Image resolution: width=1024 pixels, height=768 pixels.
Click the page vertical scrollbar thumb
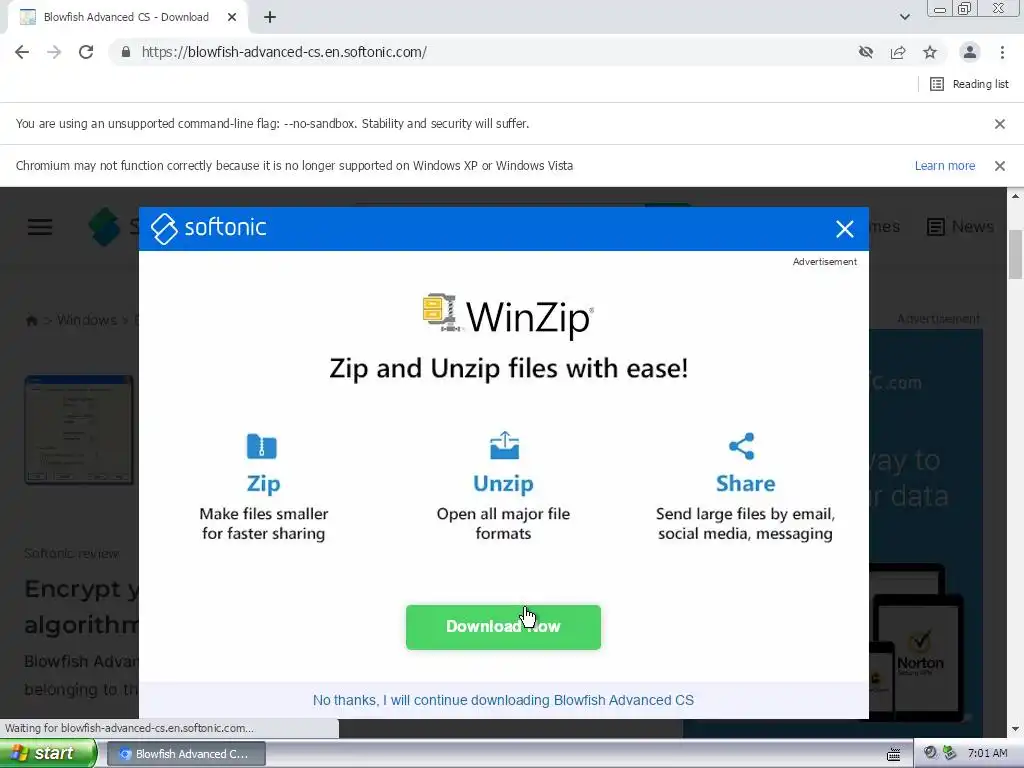click(x=1016, y=255)
